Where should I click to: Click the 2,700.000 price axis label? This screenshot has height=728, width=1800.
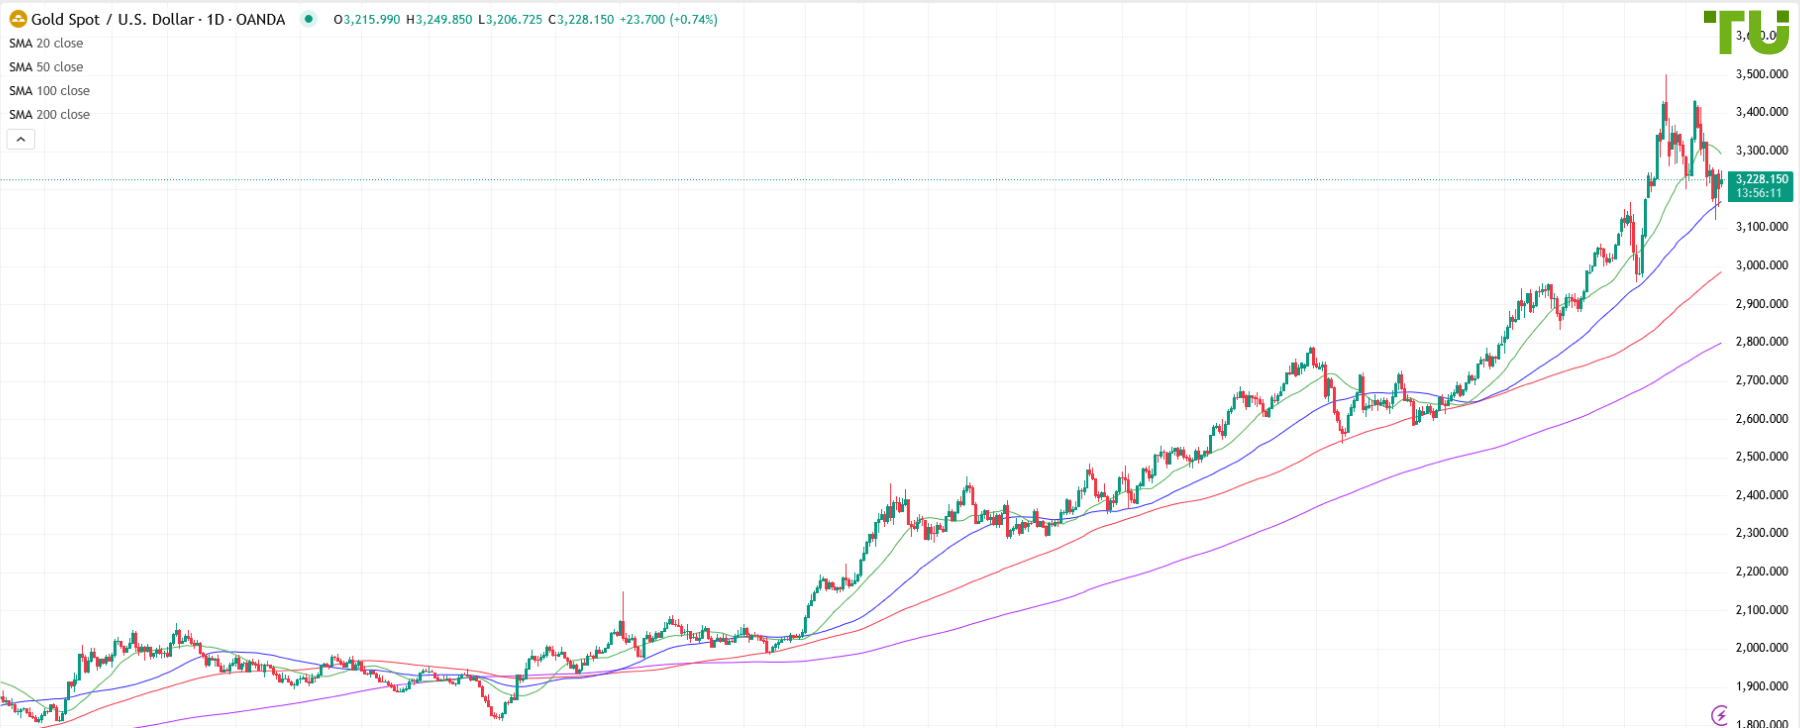(1762, 380)
